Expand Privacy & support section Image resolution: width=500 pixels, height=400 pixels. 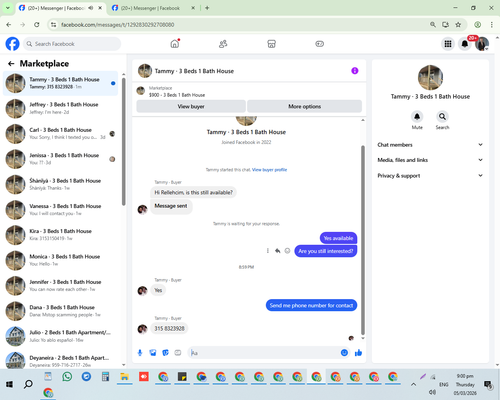coord(430,175)
